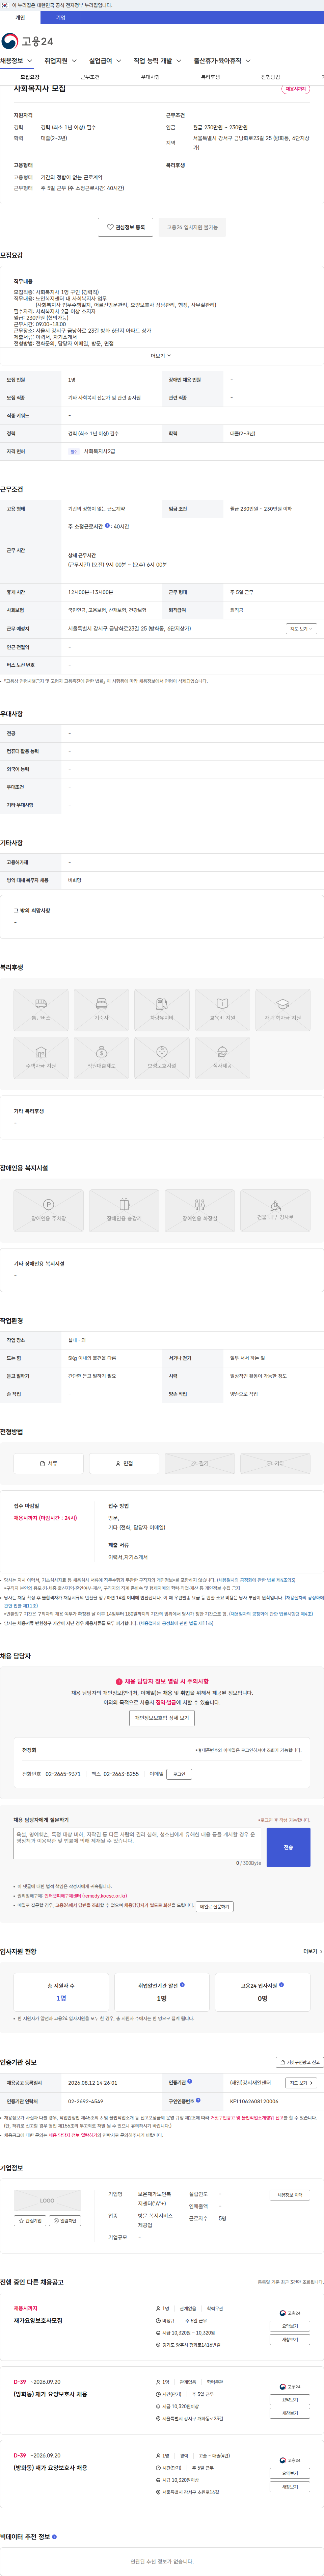Click the 기타 screening method box
324x2576 pixels.
point(275,1463)
